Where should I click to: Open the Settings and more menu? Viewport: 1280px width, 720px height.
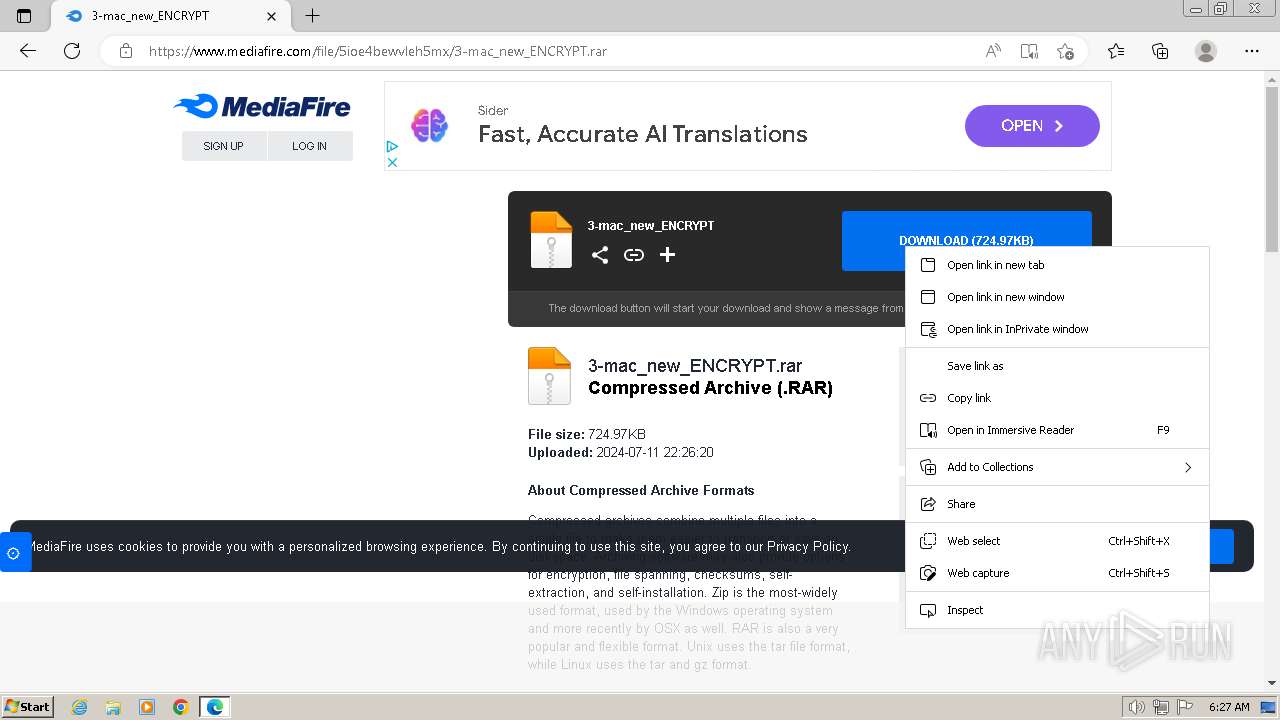[x=1252, y=51]
